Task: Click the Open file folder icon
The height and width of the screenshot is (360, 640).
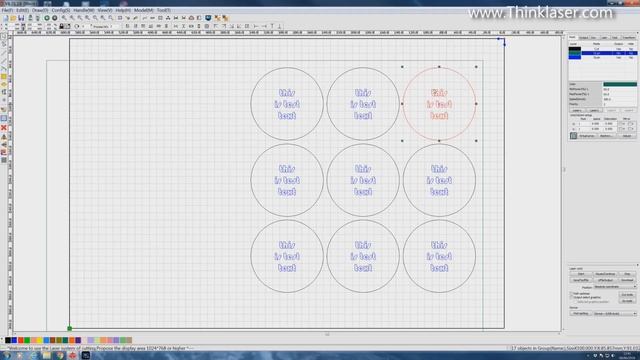Action: (x=13, y=18)
